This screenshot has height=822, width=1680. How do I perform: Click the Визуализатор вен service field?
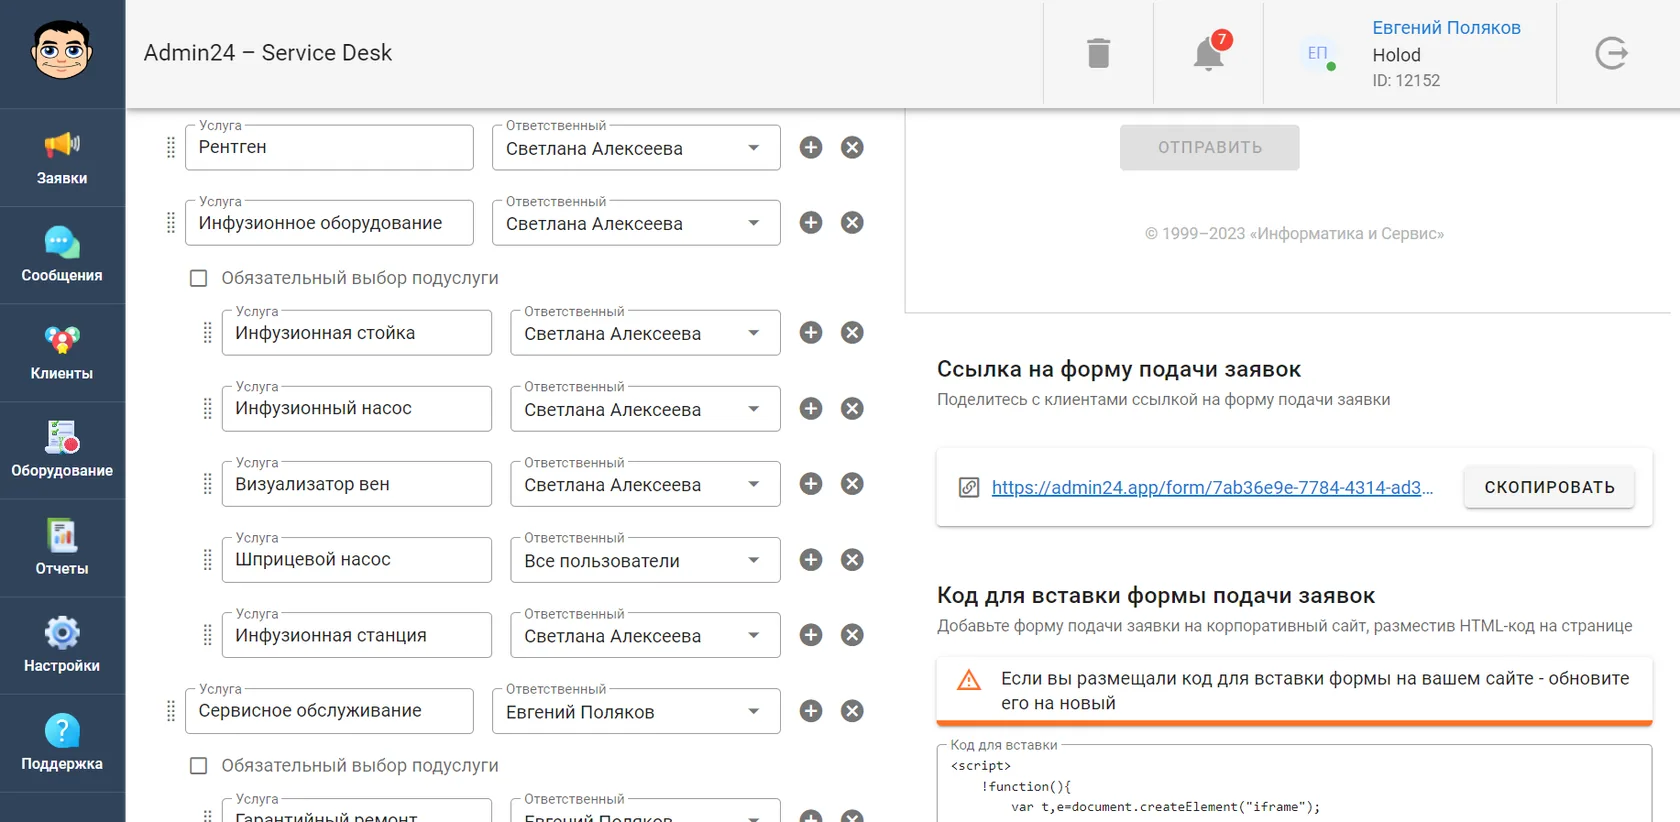coord(357,484)
